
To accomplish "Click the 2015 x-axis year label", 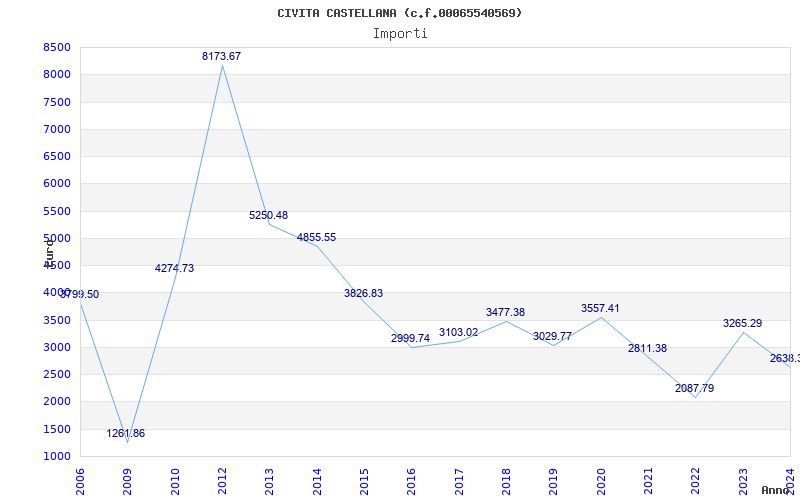I will click(364, 482).
